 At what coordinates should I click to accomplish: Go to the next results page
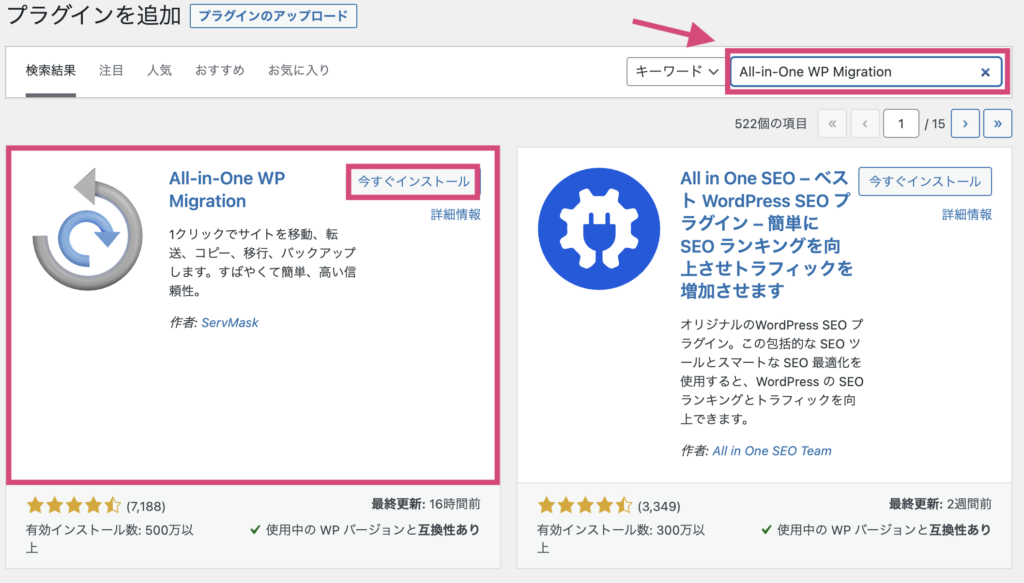pyautogui.click(x=965, y=123)
